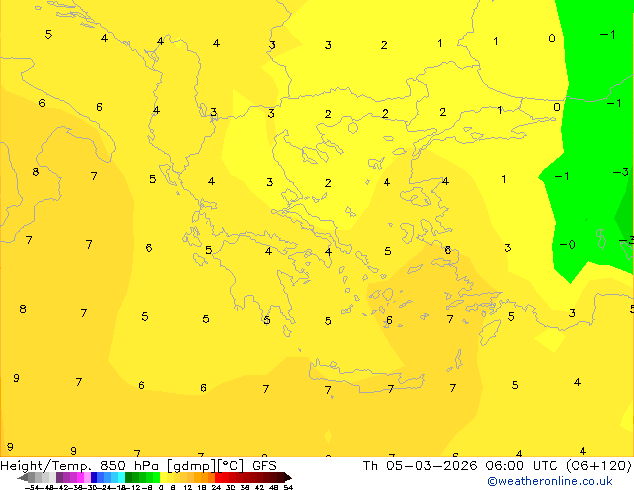Image resolution: width=634 pixels, height=490 pixels.
Task: Pick the dark purple legend swatch
Action: point(59,477)
